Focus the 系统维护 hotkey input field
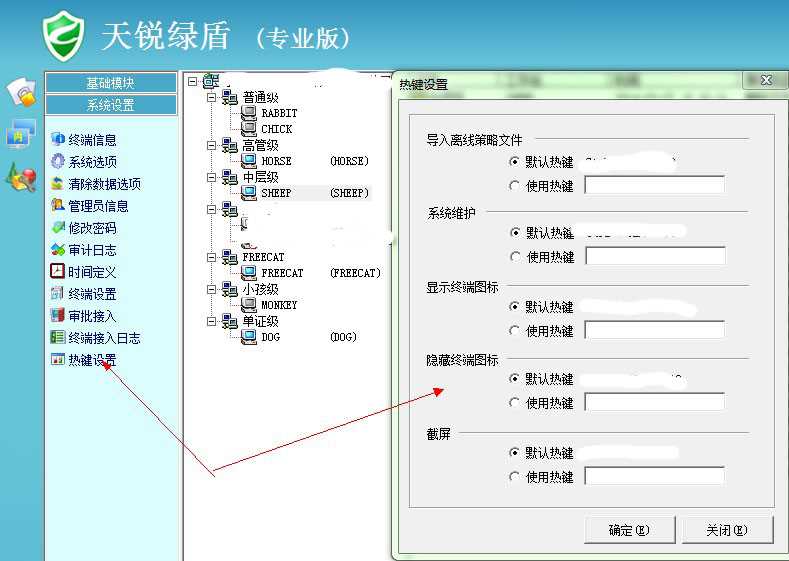The width and height of the screenshot is (789, 561). point(656,256)
